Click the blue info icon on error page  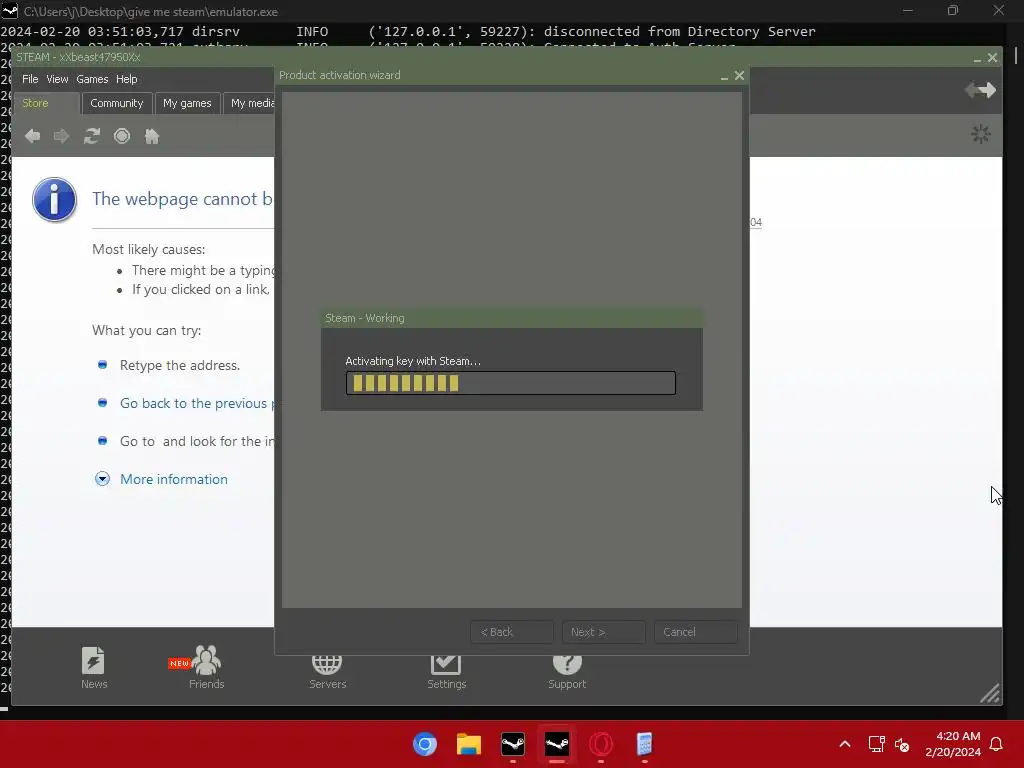pyautogui.click(x=54, y=200)
